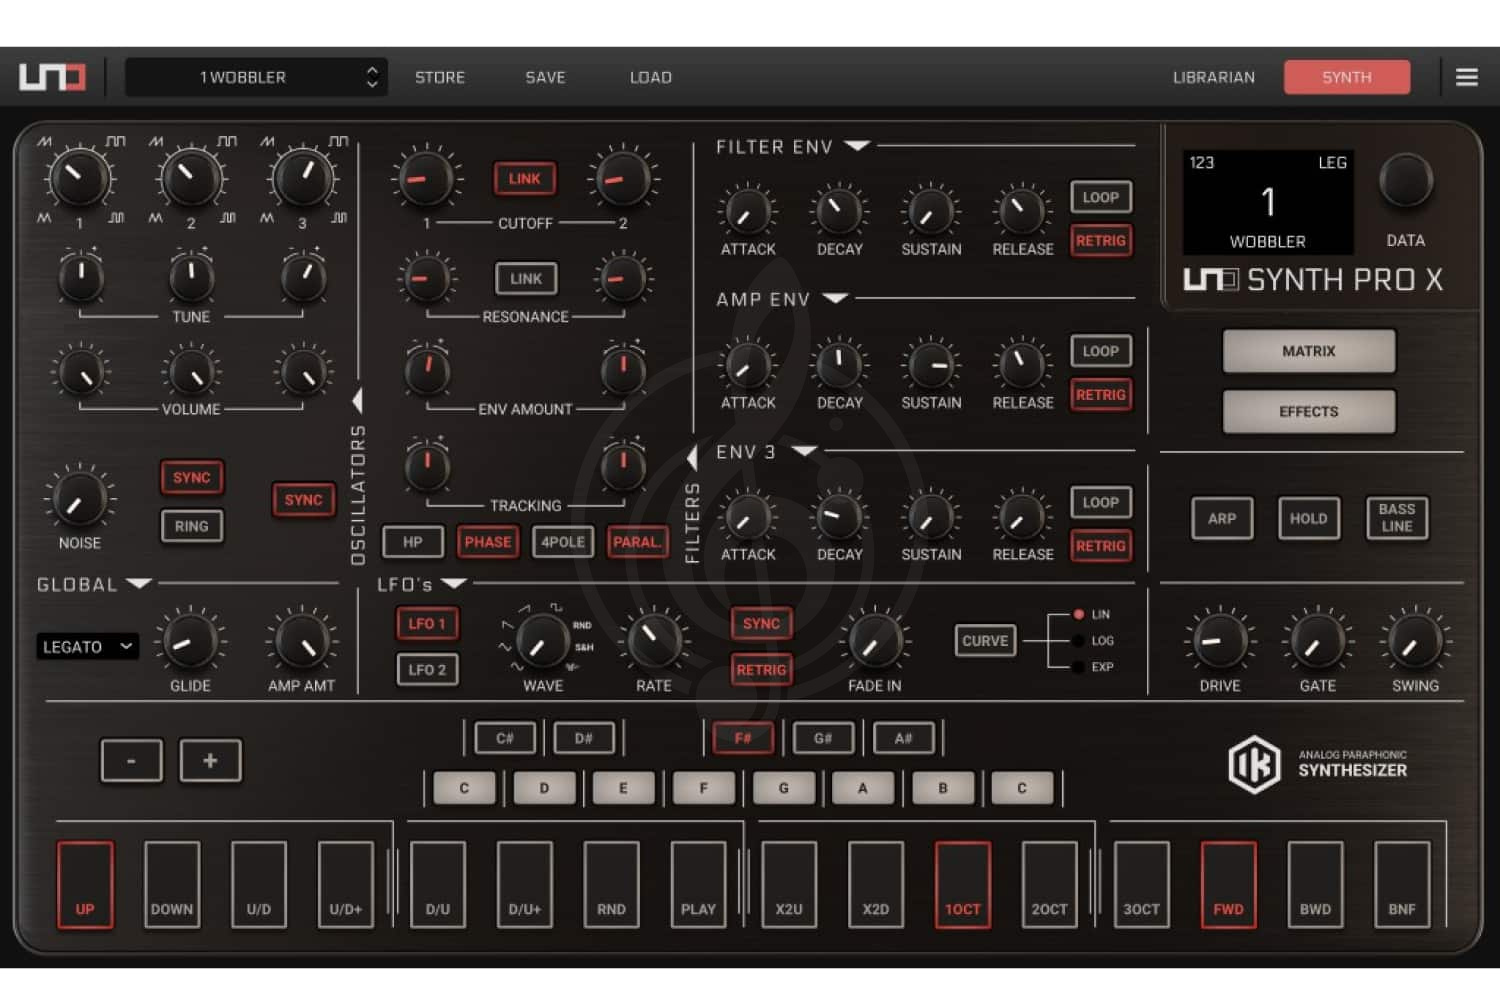Select the FWD direction pad
The image size is (1500, 1000).
coord(1228,885)
